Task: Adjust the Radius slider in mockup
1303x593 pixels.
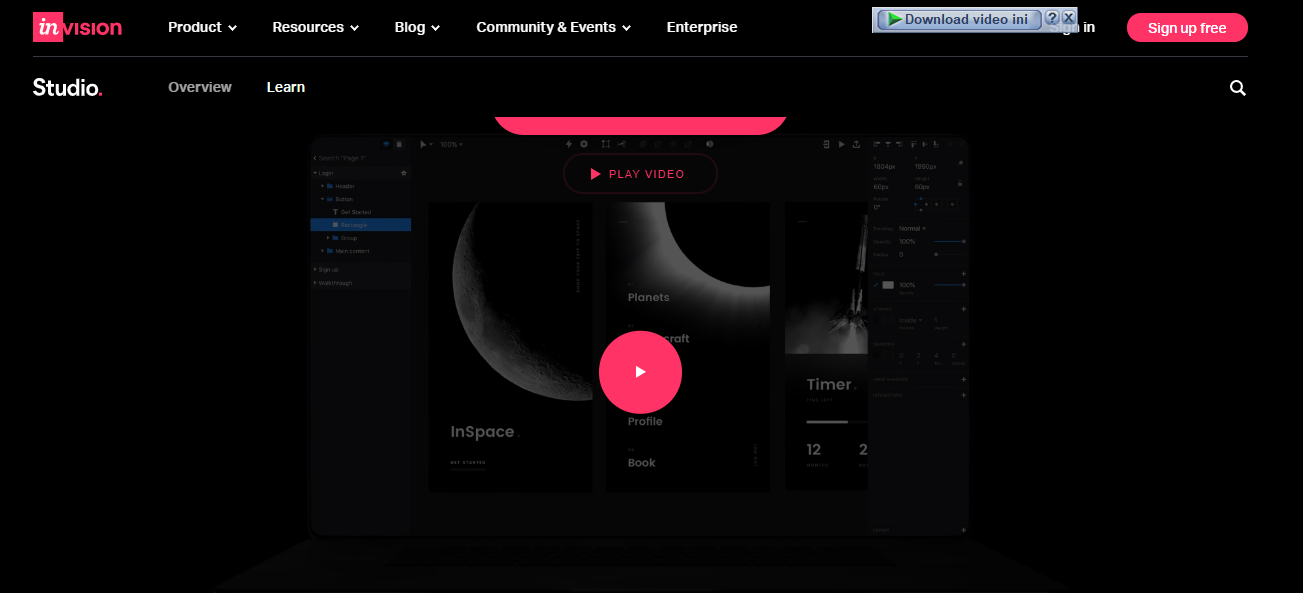Action: tap(950, 255)
